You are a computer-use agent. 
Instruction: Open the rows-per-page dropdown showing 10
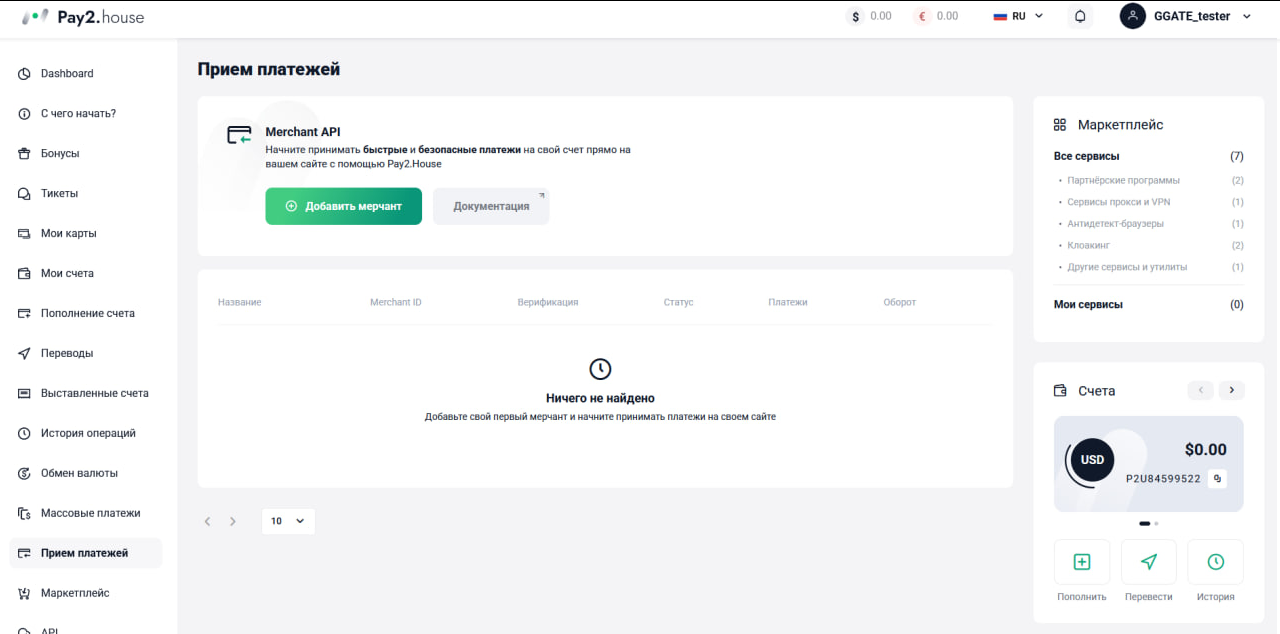(x=288, y=521)
